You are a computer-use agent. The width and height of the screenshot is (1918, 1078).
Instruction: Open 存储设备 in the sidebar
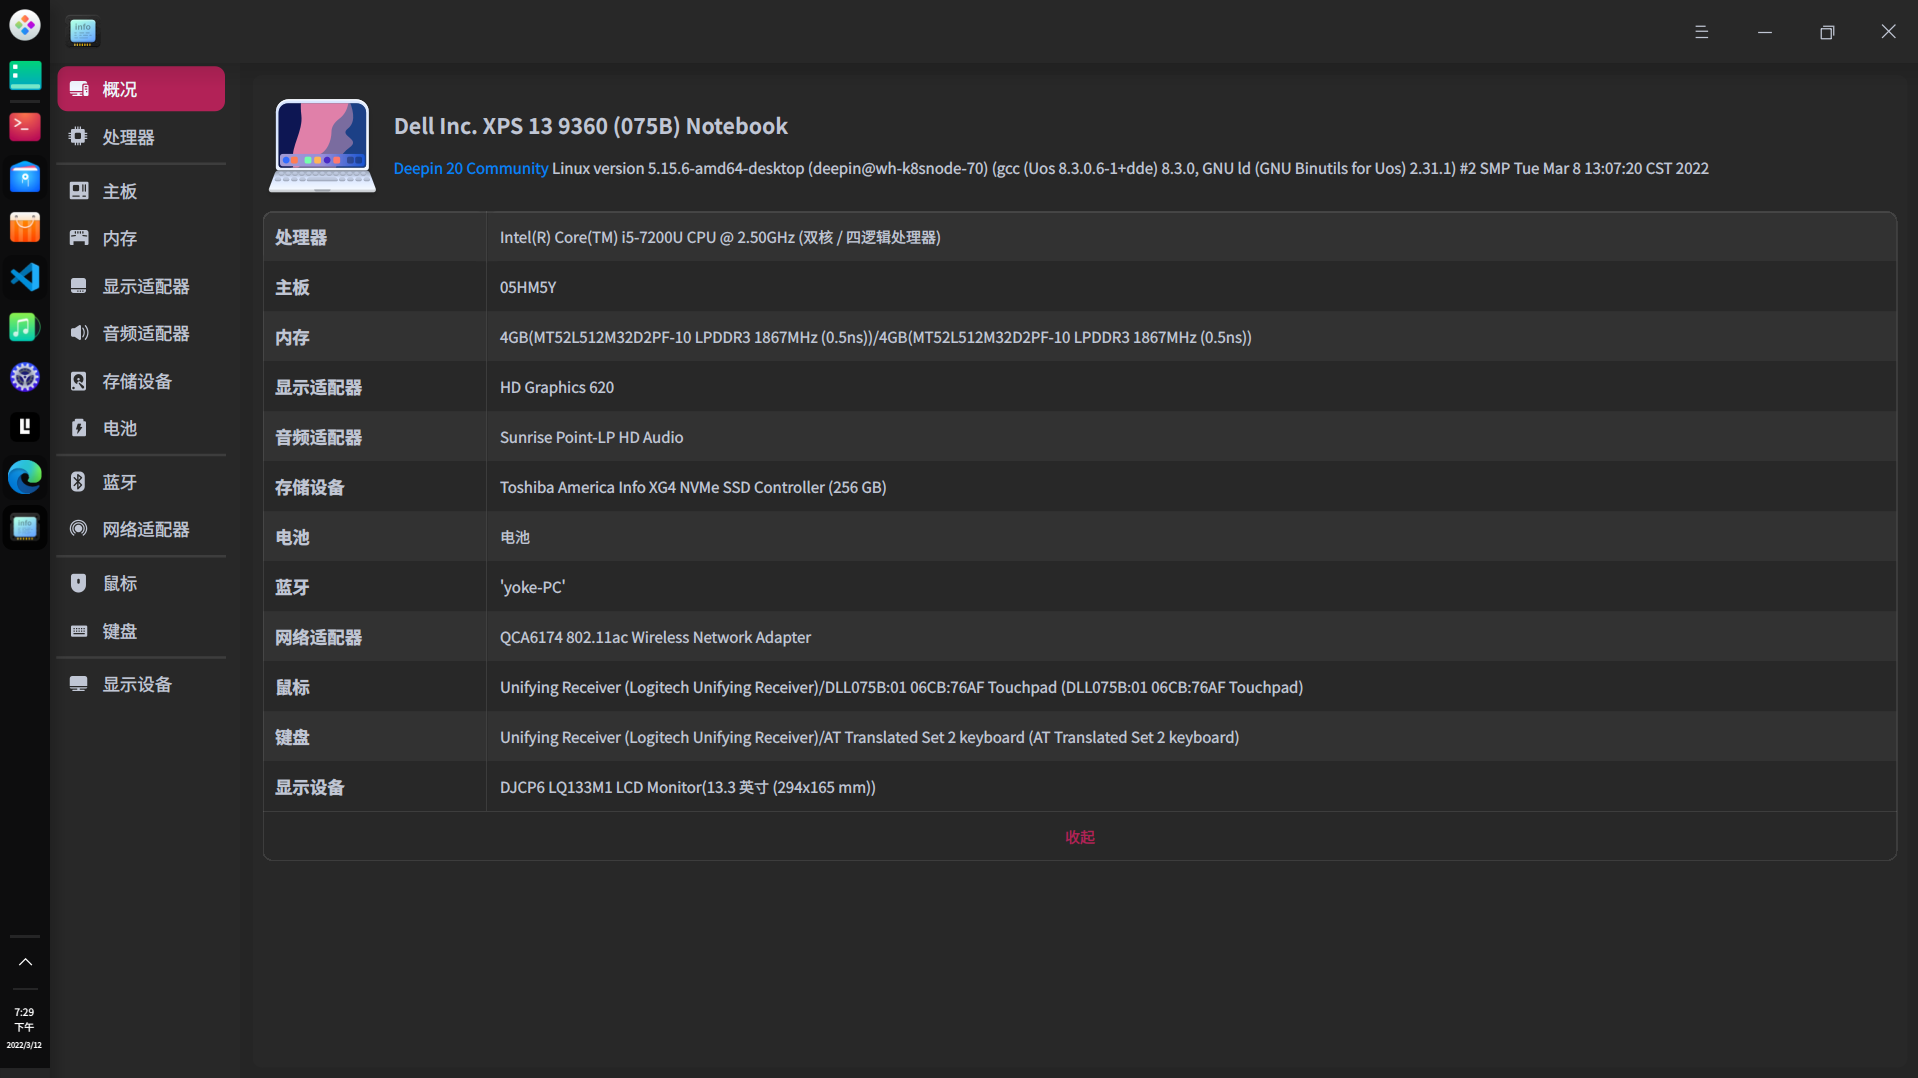click(141, 381)
